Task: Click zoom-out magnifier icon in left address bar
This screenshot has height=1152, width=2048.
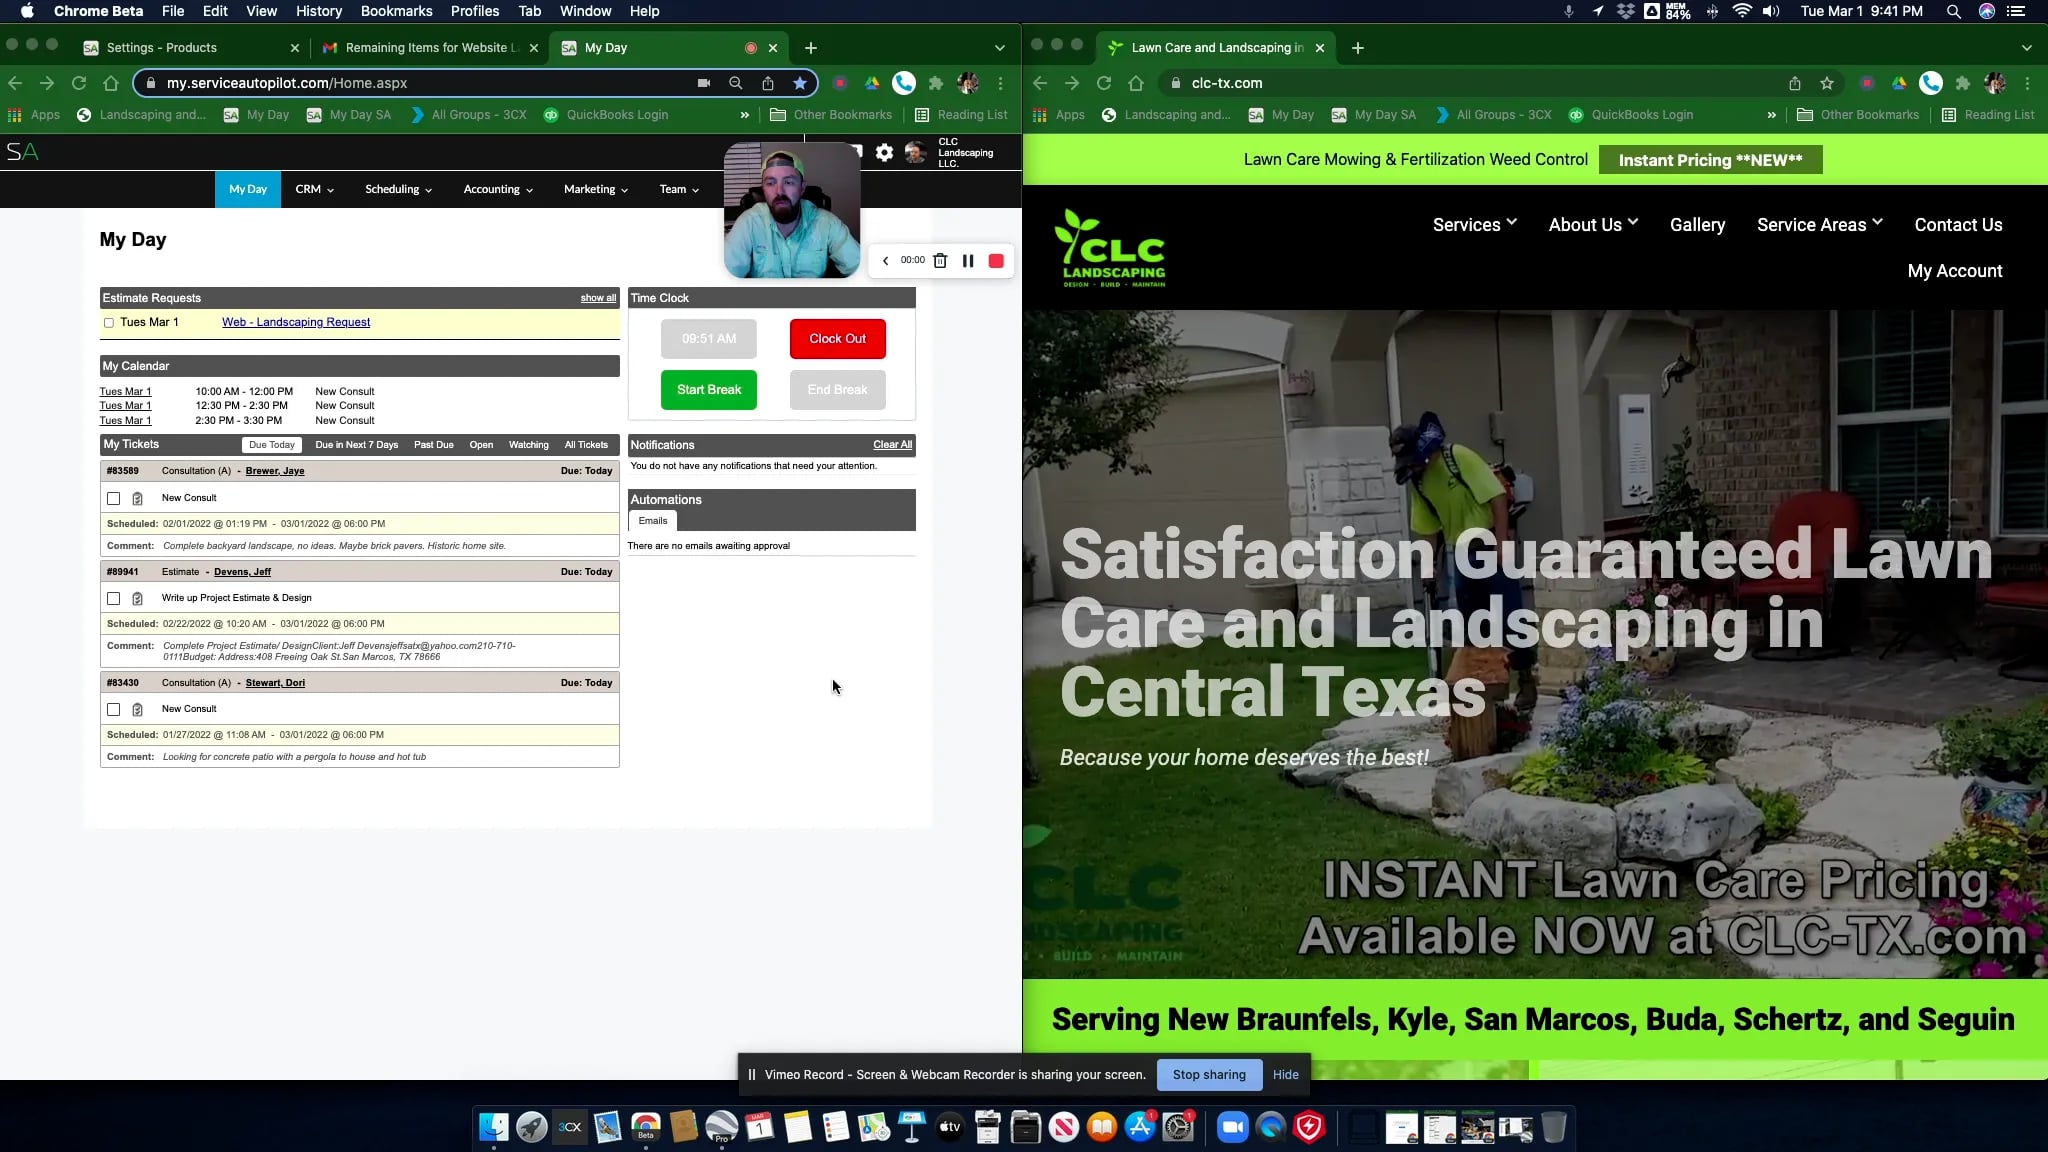Action: 736,83
